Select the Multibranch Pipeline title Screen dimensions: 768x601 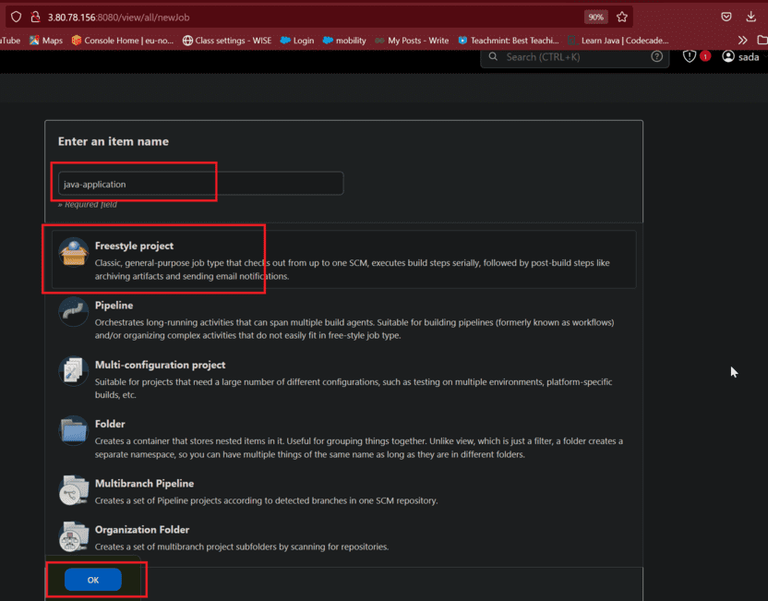pos(144,483)
